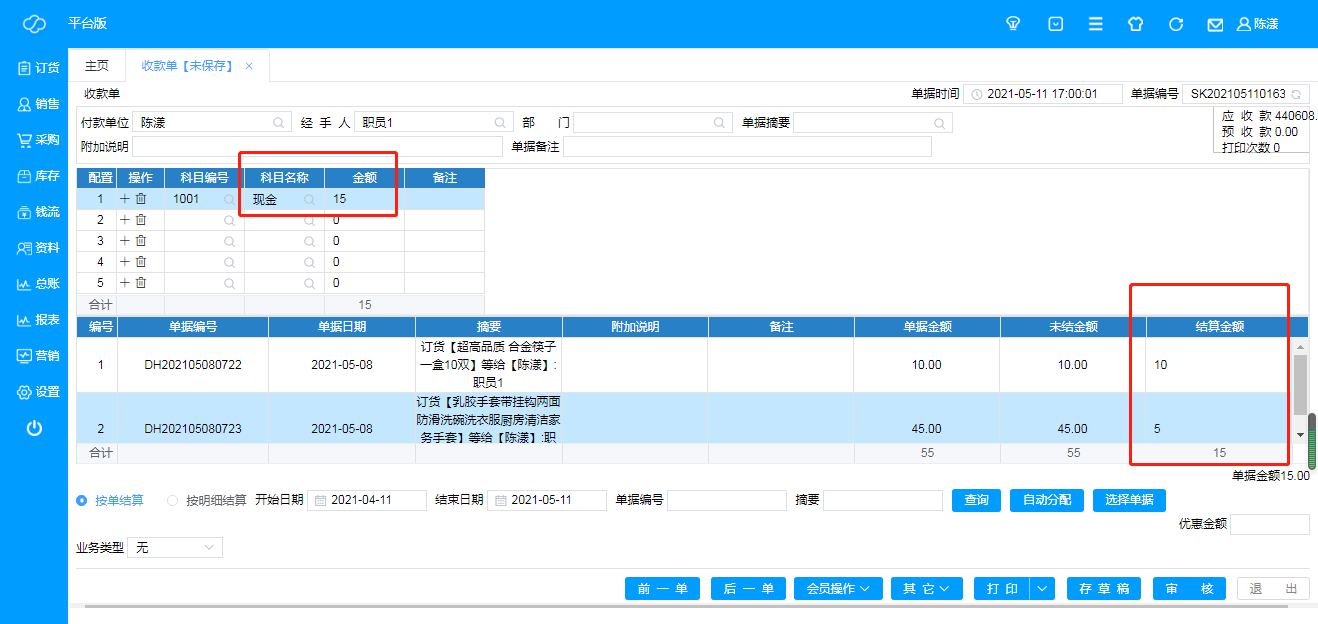Regenerate 单据编号 with refresh icon

tap(1297, 94)
